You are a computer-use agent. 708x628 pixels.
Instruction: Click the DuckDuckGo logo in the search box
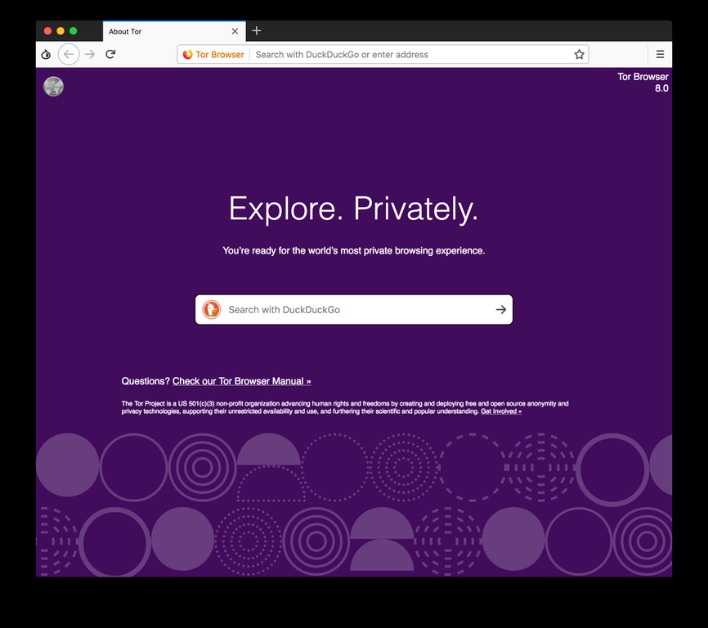[211, 310]
